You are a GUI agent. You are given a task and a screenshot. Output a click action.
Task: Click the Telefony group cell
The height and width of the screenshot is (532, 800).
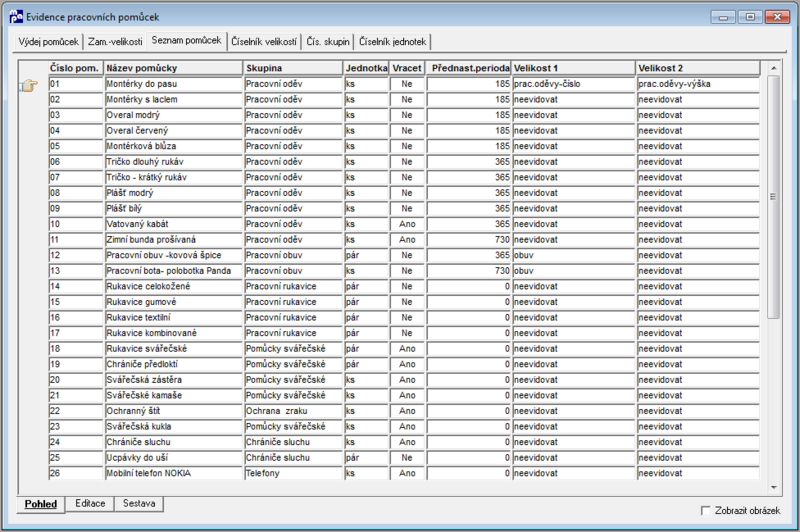coord(293,473)
